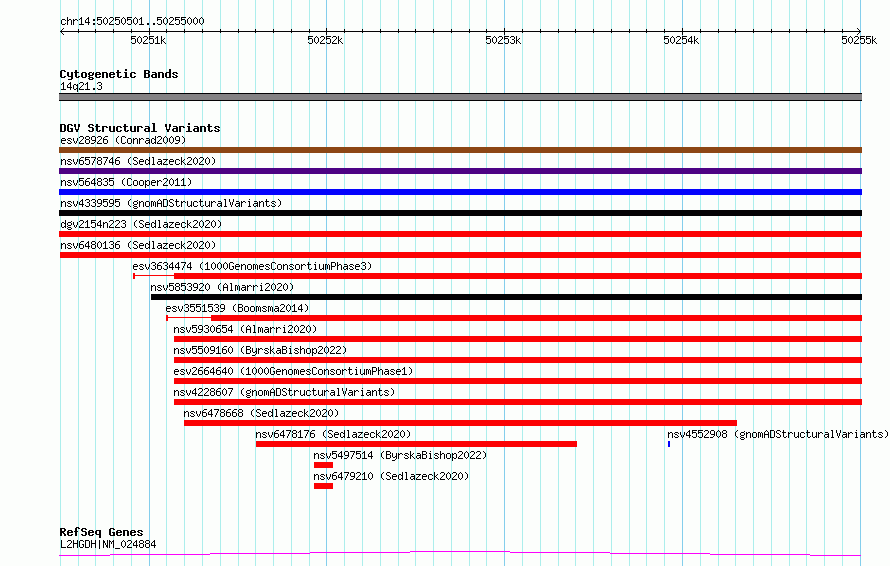890x566 pixels.
Task: Select the short nsv6479210 red bar
Action: (324, 486)
